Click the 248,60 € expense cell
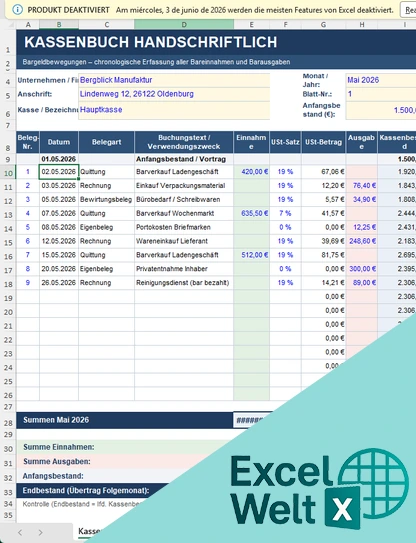 tap(362, 241)
